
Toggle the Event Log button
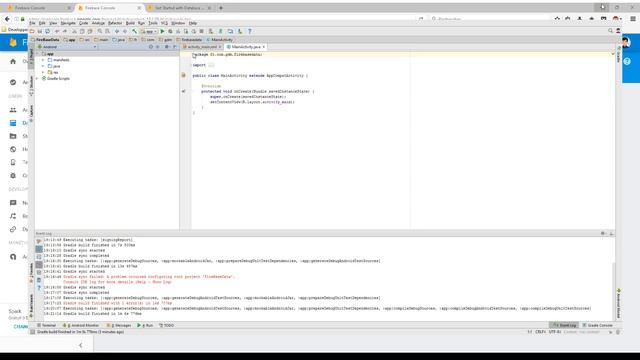(x=564, y=325)
